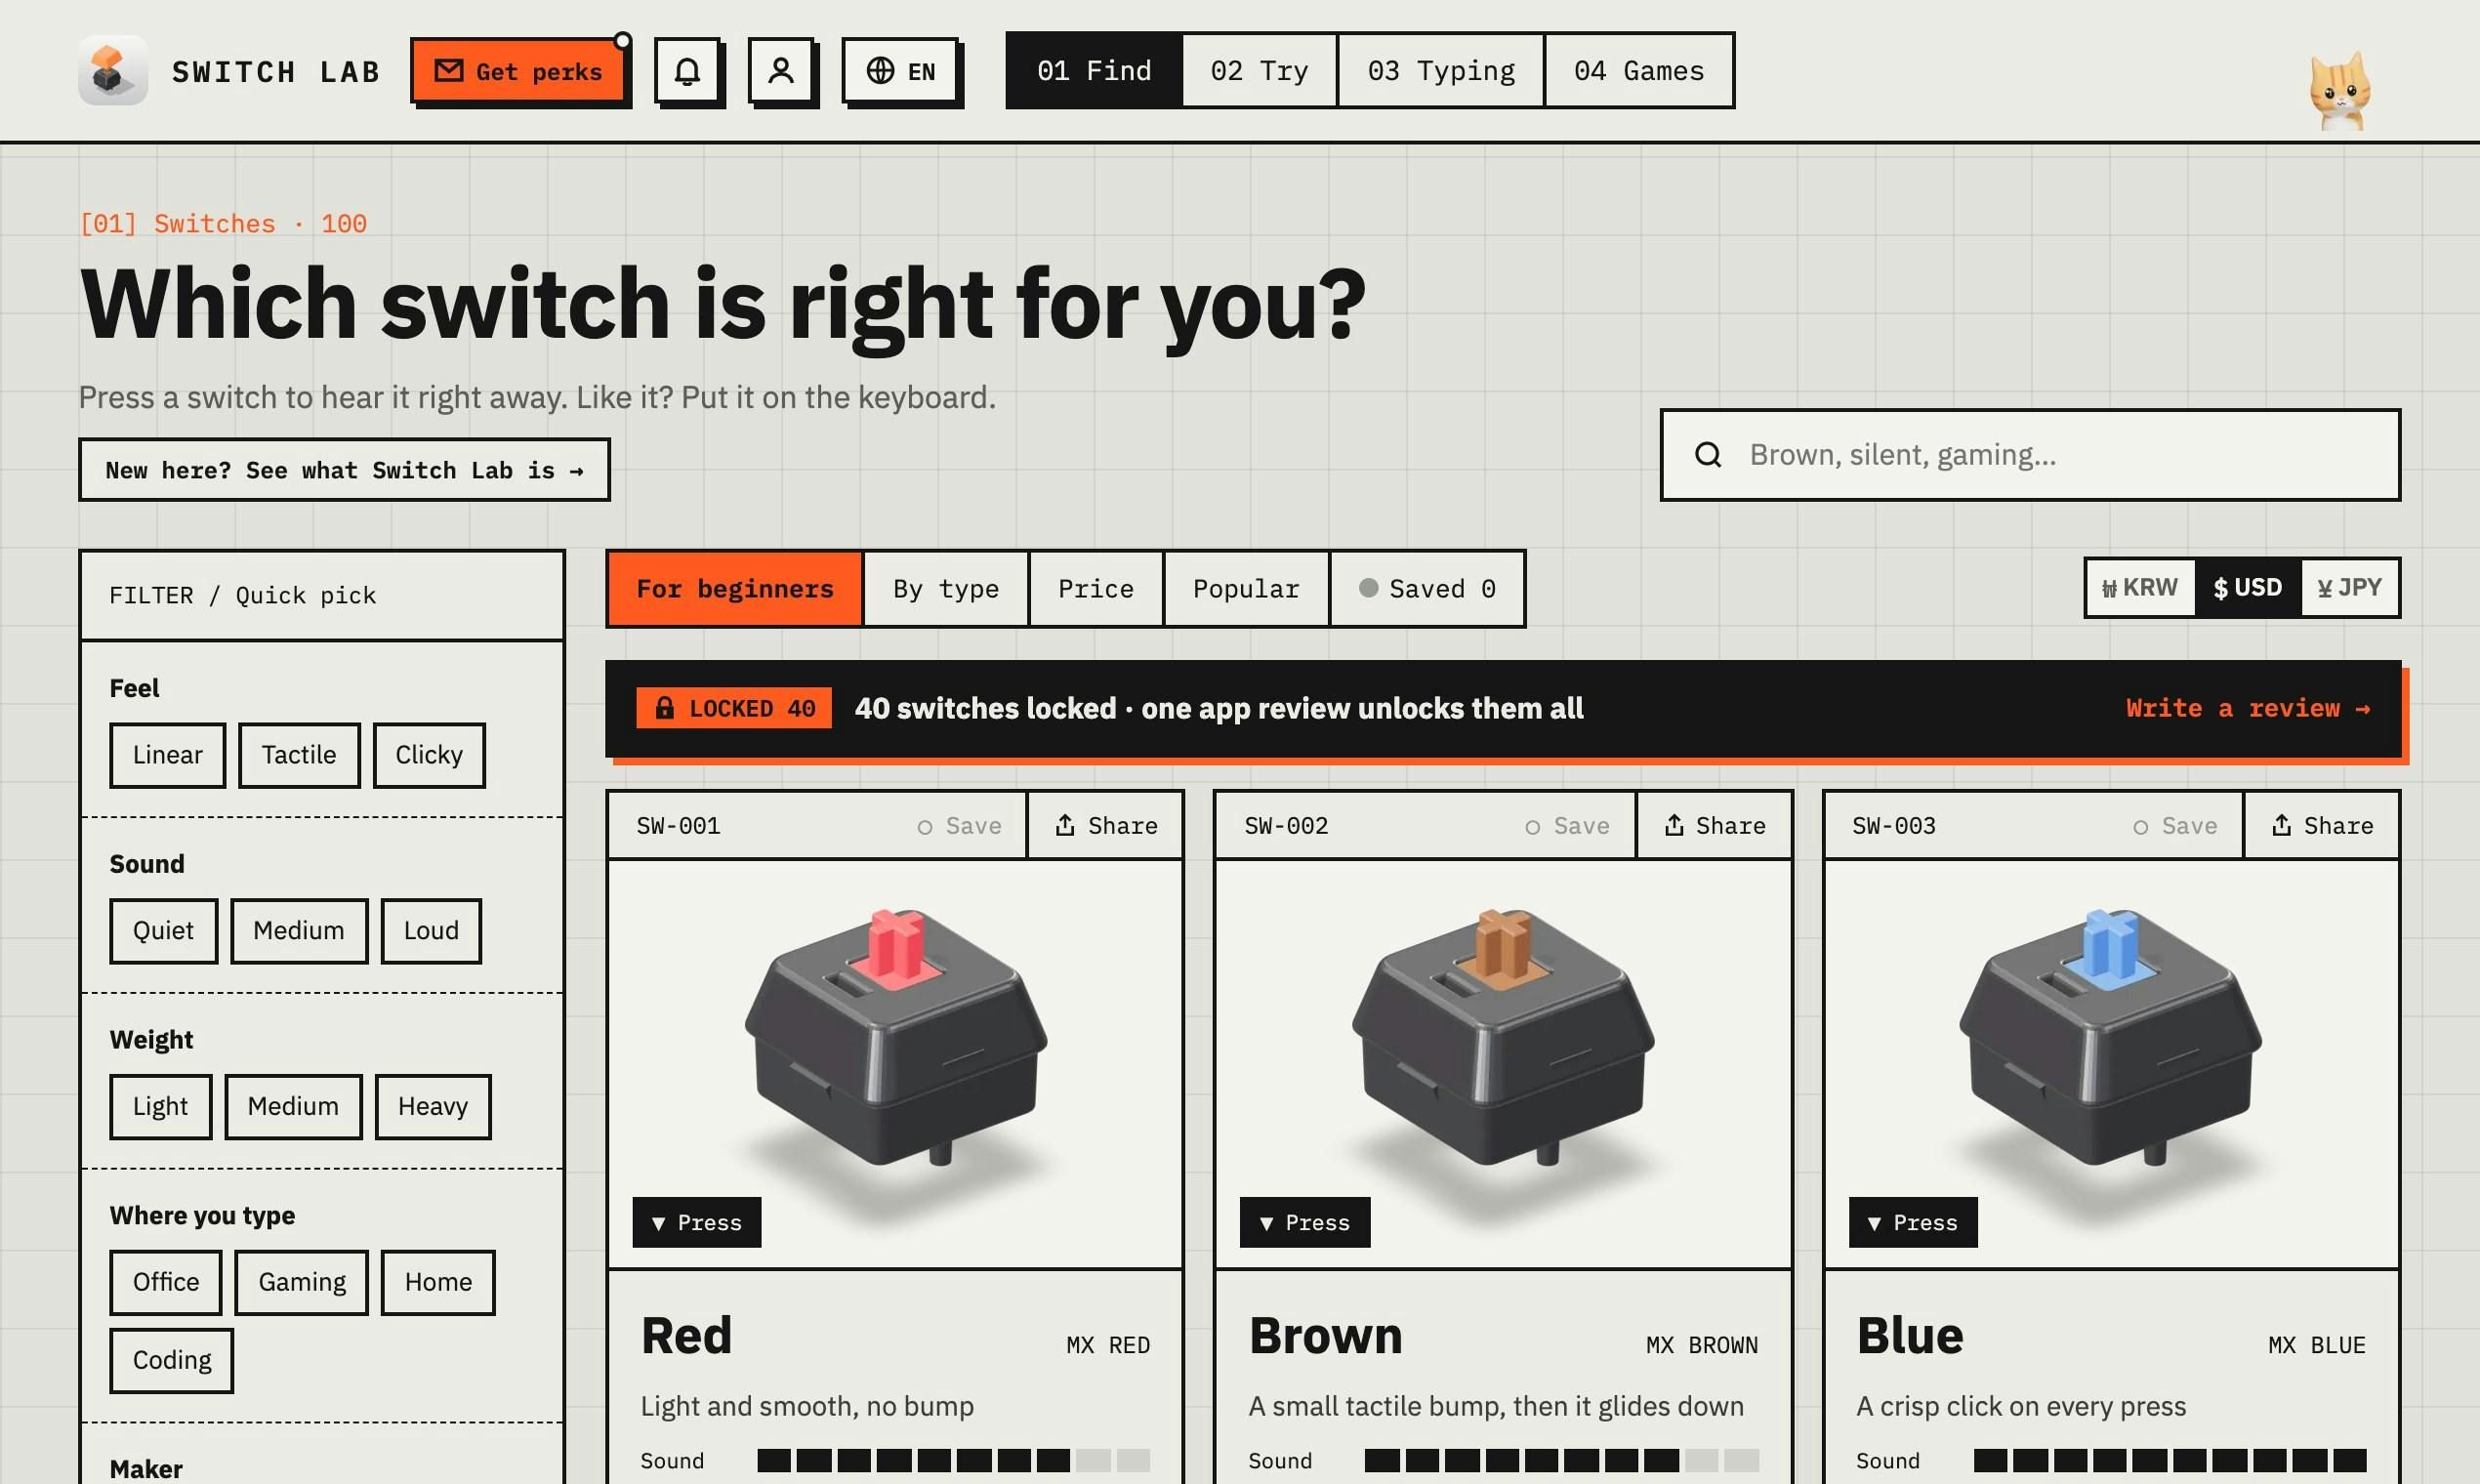This screenshot has width=2480, height=1484.
Task: Open the 03 Typing tab
Action: pyautogui.click(x=1441, y=70)
